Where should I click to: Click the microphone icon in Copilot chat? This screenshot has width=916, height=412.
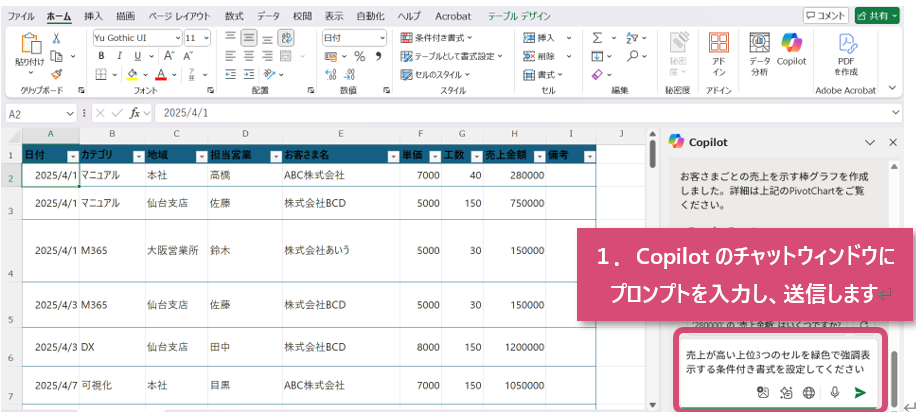coord(835,392)
